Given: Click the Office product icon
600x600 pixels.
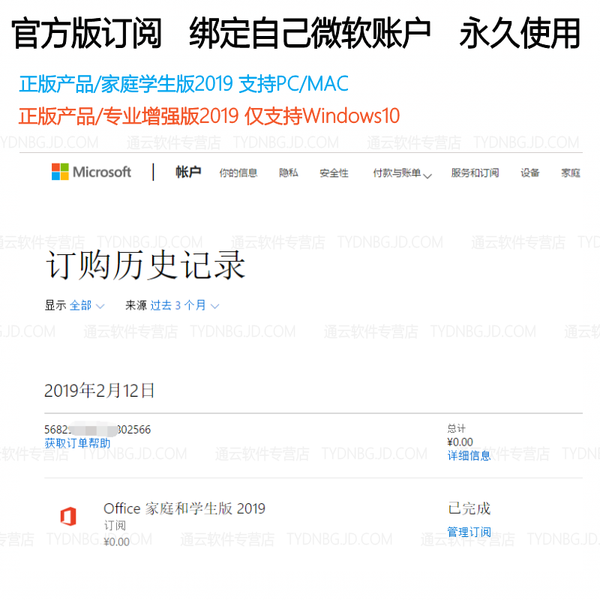Looking at the screenshot, I should click(x=68, y=516).
